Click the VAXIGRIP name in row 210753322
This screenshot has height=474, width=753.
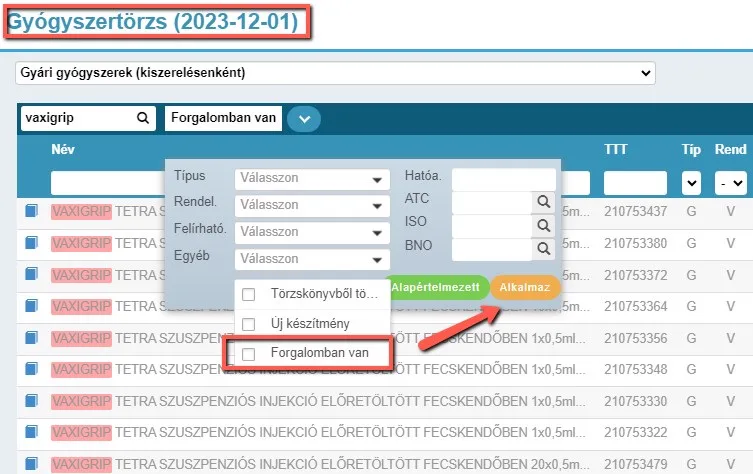[x=82, y=432]
